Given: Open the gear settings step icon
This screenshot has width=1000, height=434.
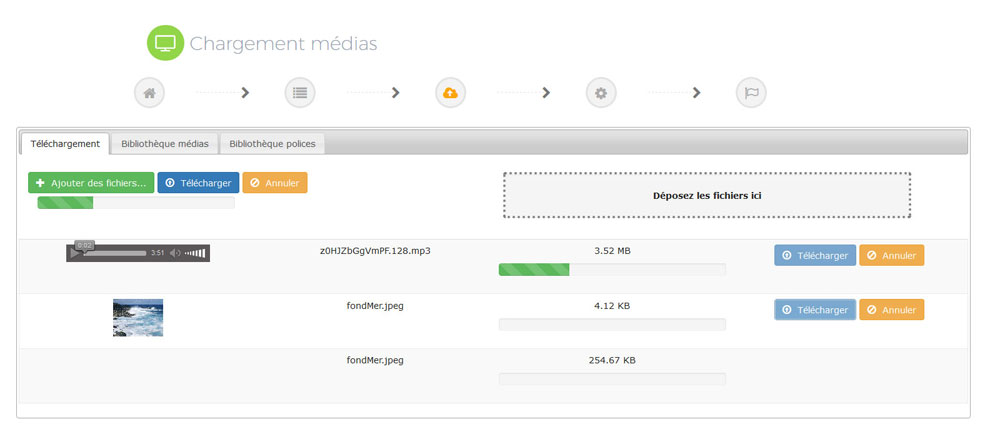Looking at the screenshot, I should [x=601, y=93].
